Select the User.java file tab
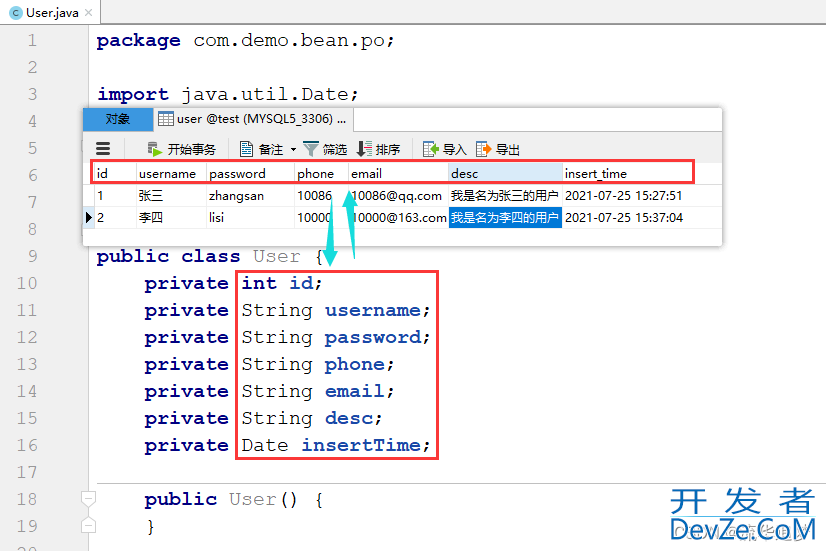 click(51, 13)
